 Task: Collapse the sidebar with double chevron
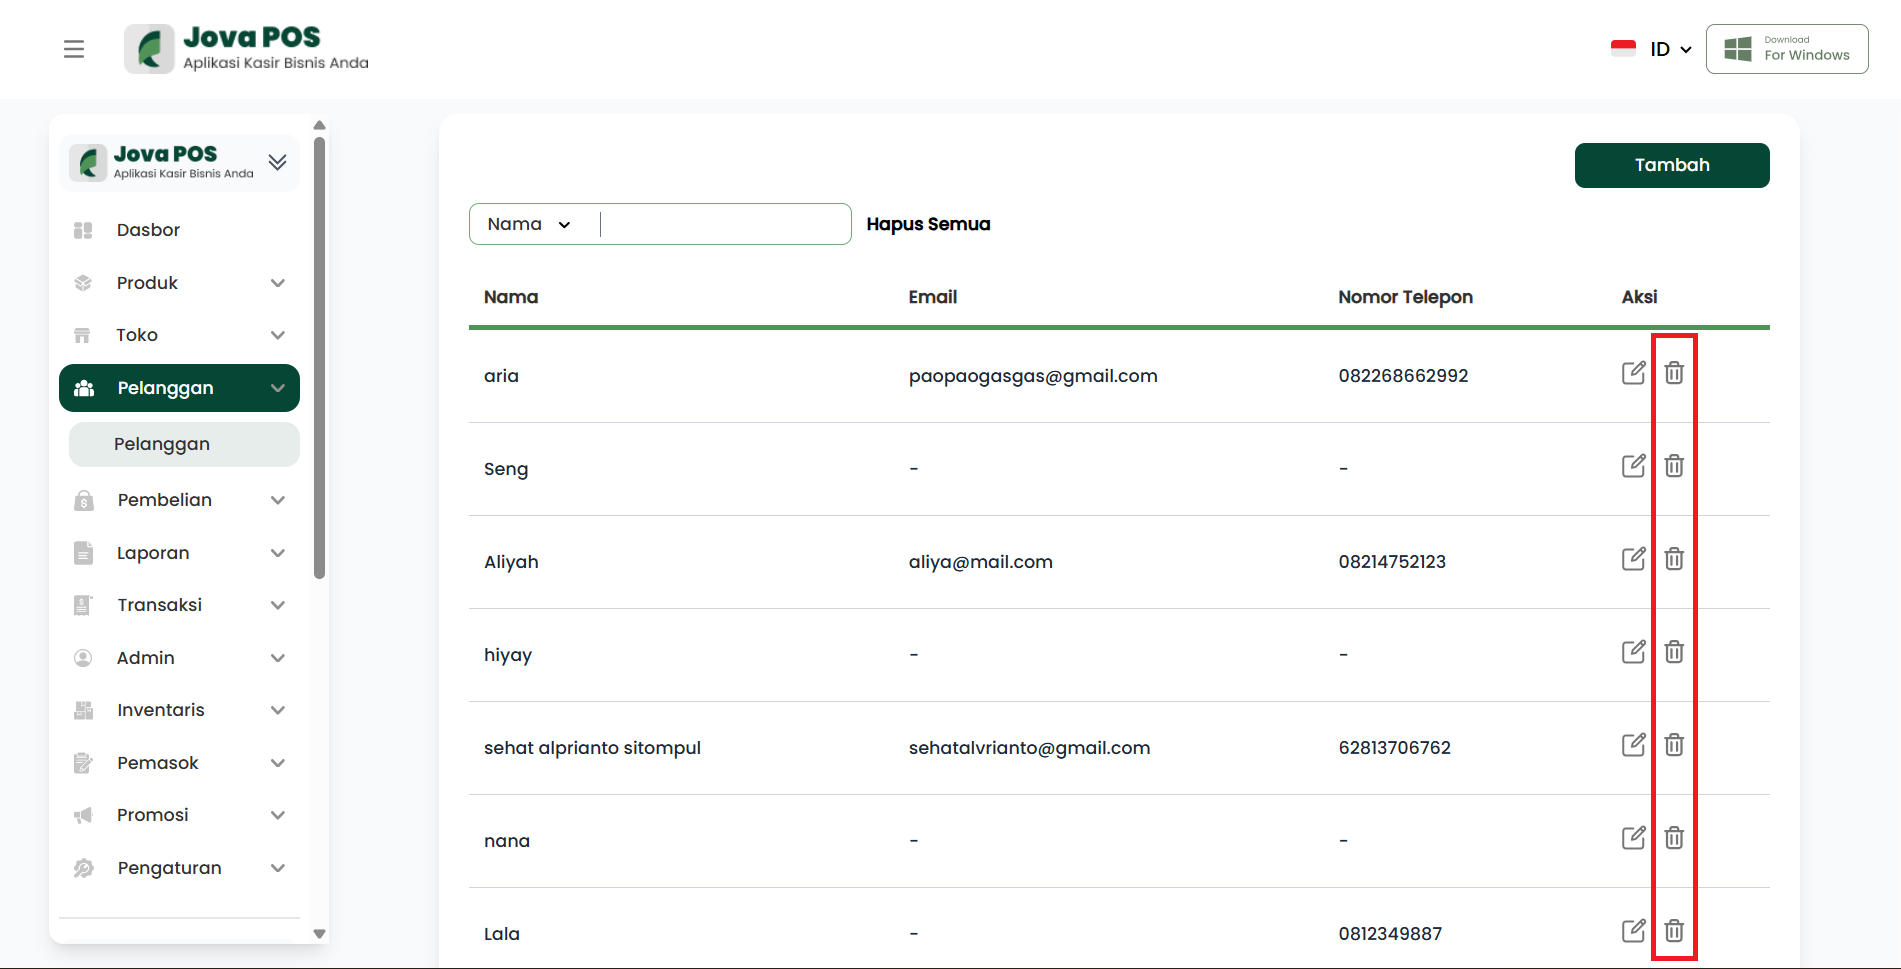tap(277, 162)
